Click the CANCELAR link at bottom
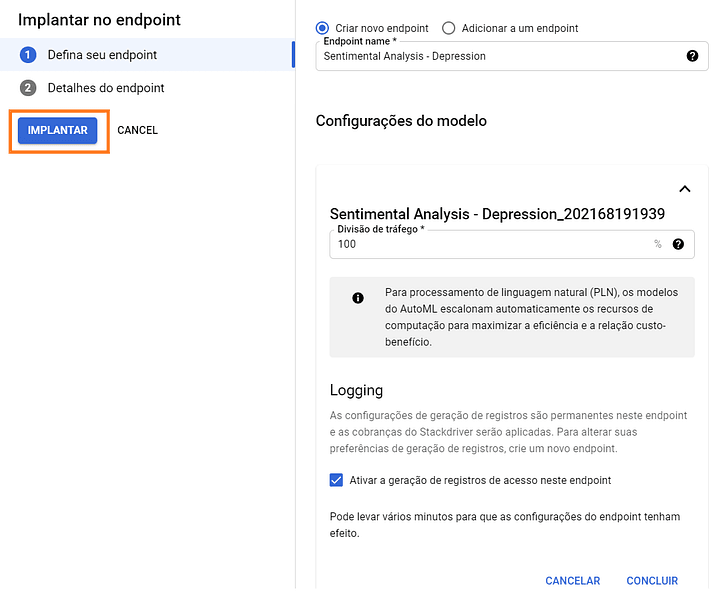Screen dimensions: 720x596 coord(572,581)
